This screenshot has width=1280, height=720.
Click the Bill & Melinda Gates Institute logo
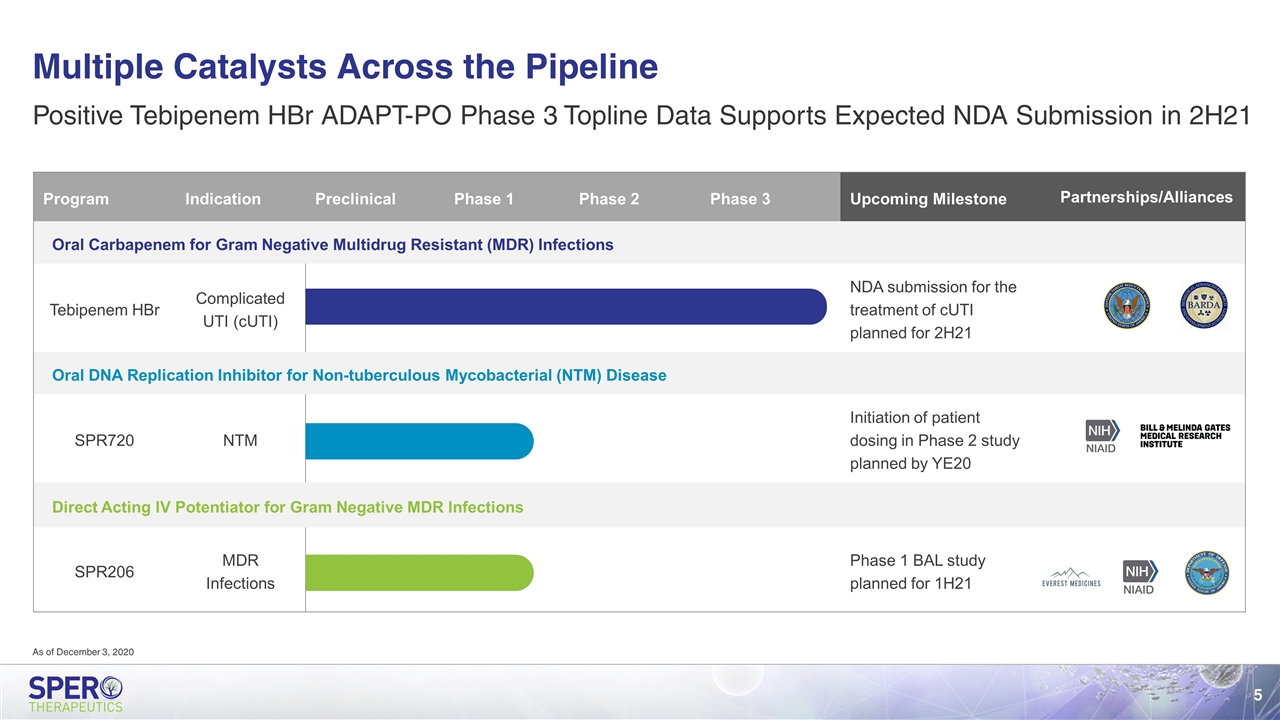click(1185, 436)
